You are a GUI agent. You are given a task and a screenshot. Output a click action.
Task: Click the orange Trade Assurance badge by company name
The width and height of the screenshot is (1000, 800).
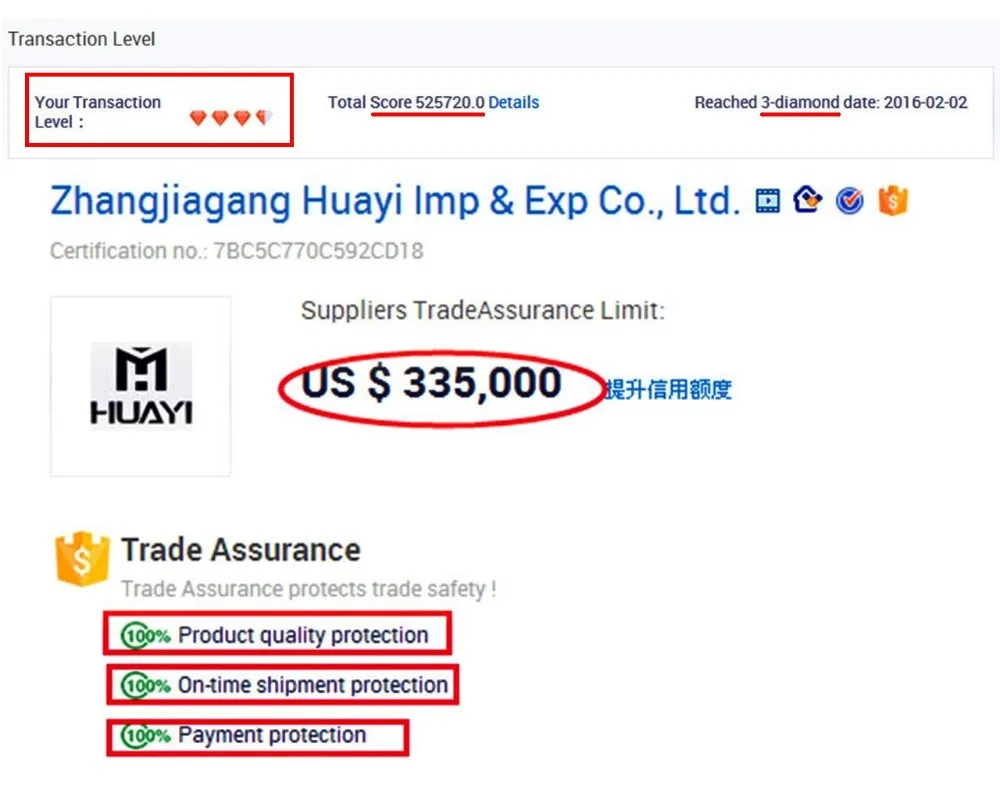[x=893, y=201]
